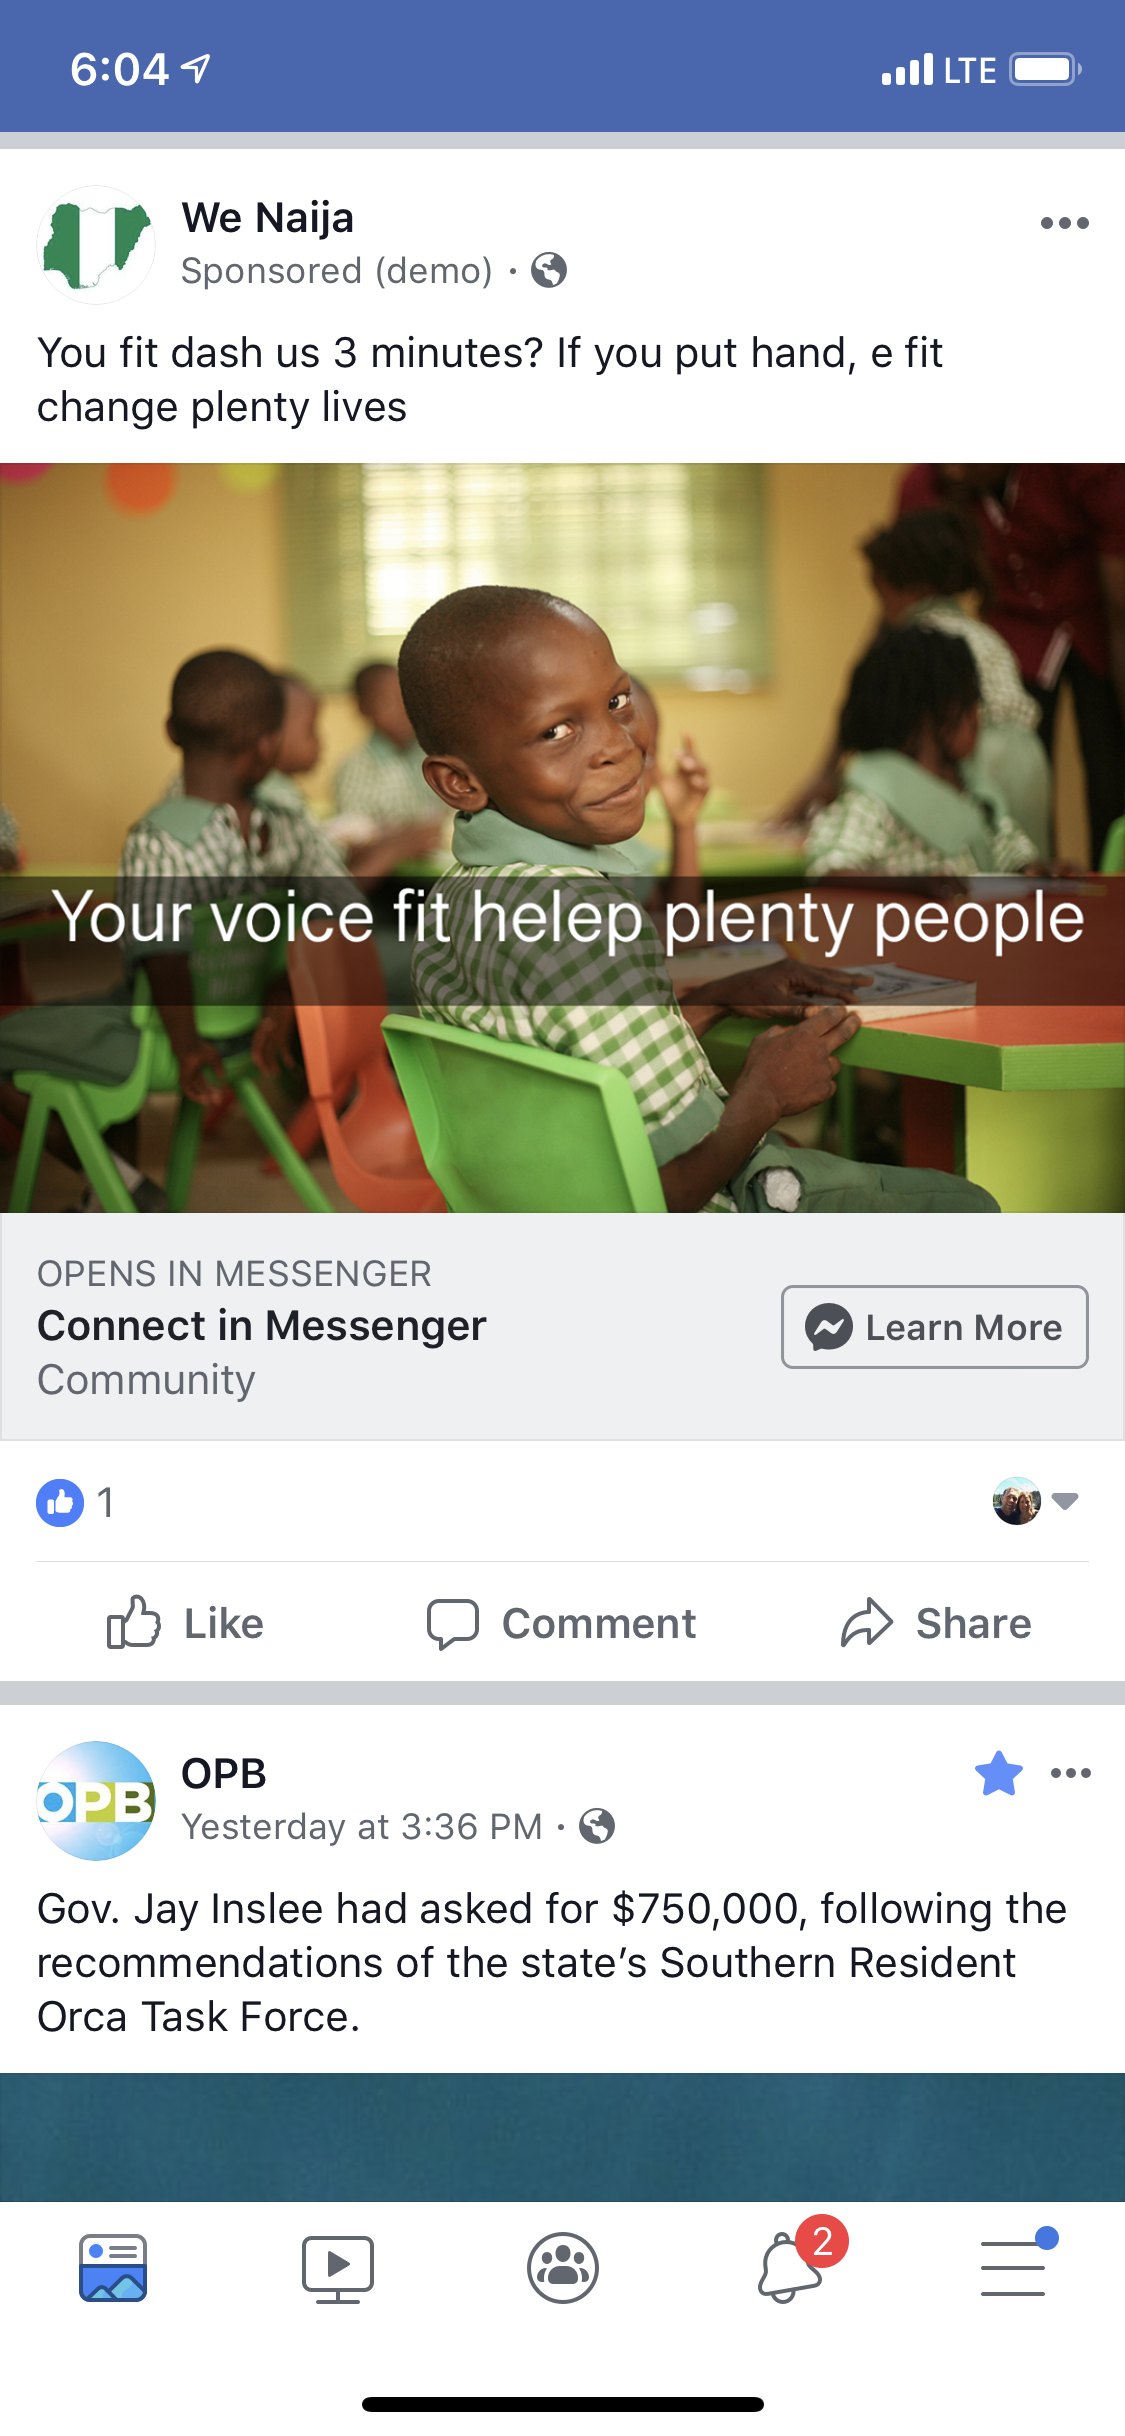Open three-dot options on We Naija post
This screenshot has height=2436, width=1125.
coord(1064,223)
